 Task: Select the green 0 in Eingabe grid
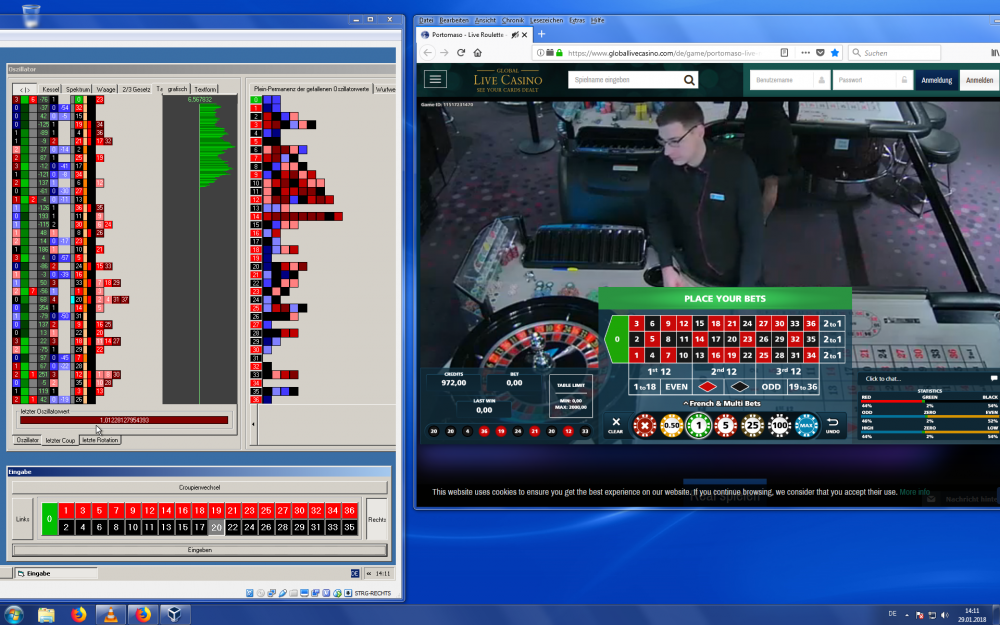[x=50, y=519]
